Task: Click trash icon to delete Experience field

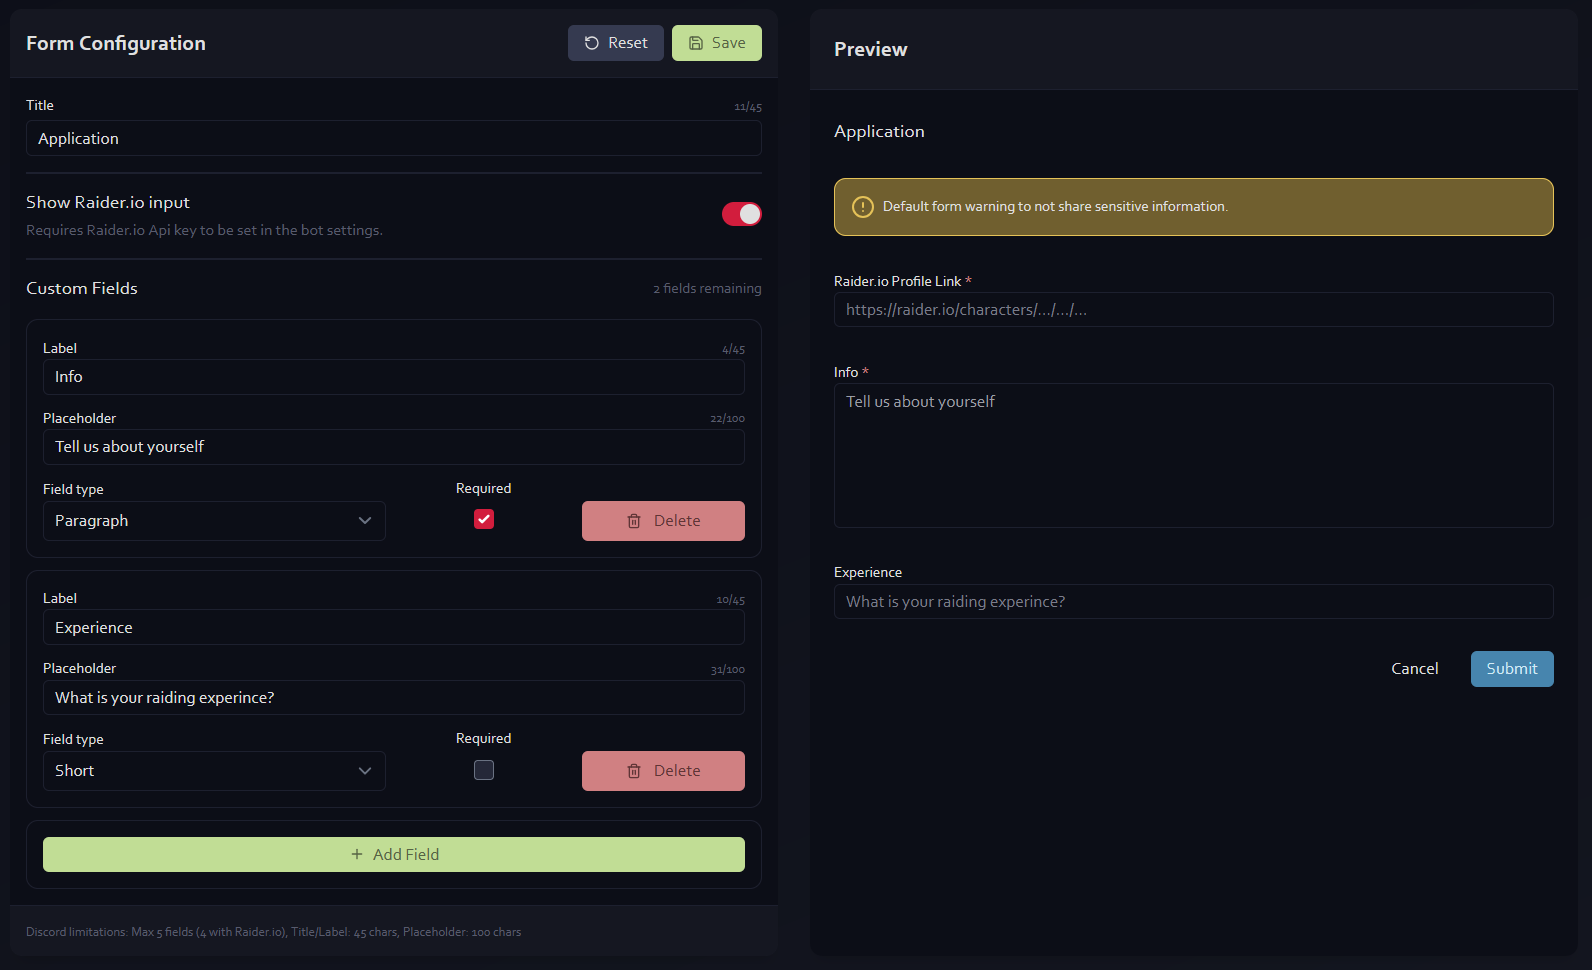Action: pyautogui.click(x=634, y=771)
